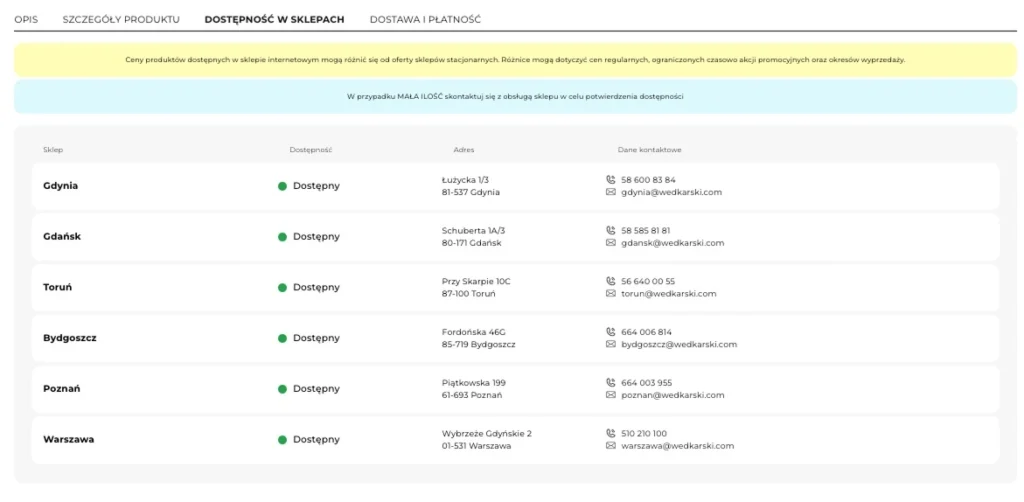Select the Dostępność w Sklepach tab
Image resolution: width=1024 pixels, height=502 pixels.
pyautogui.click(x=274, y=20)
